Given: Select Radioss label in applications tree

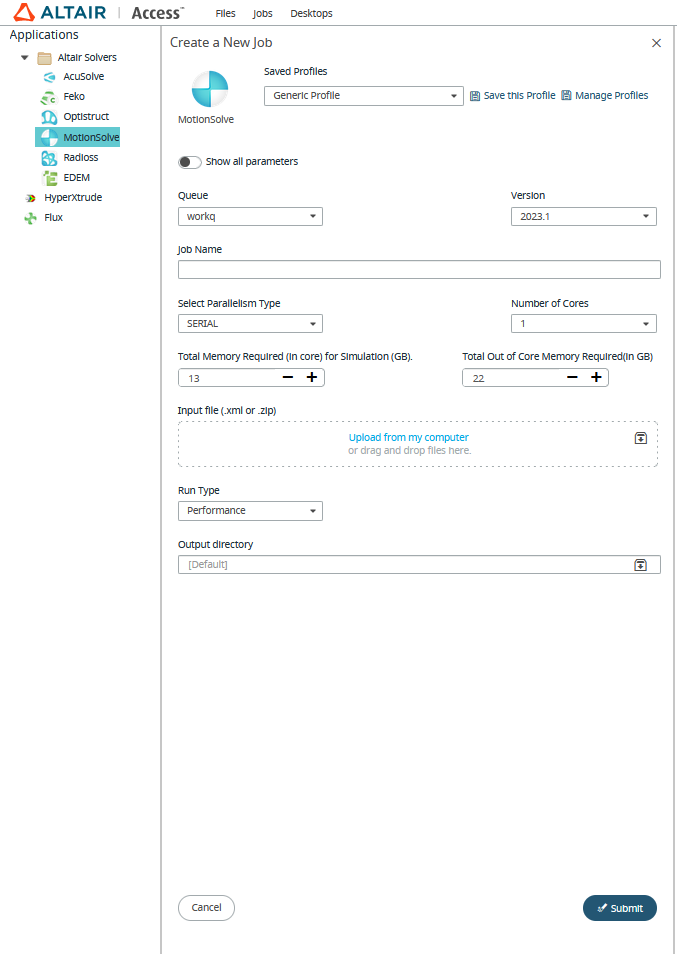Looking at the screenshot, I should (81, 158).
